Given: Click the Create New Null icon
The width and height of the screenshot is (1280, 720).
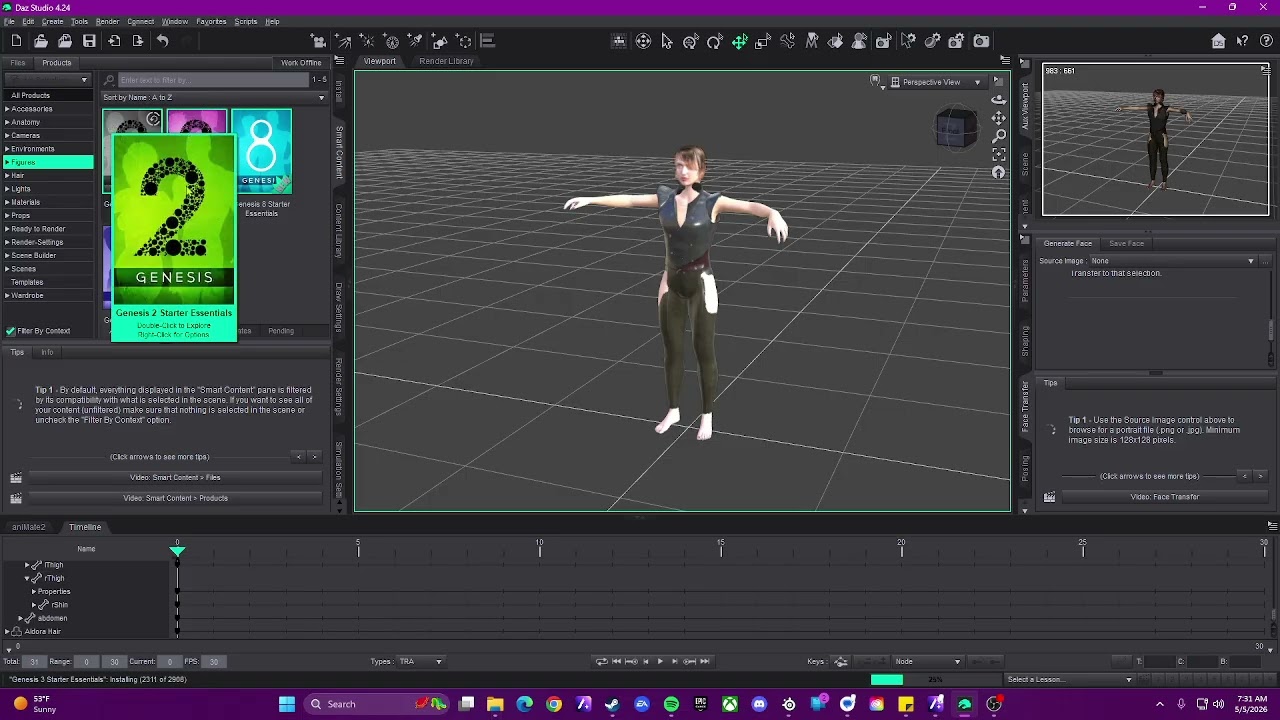Looking at the screenshot, I should [x=464, y=41].
